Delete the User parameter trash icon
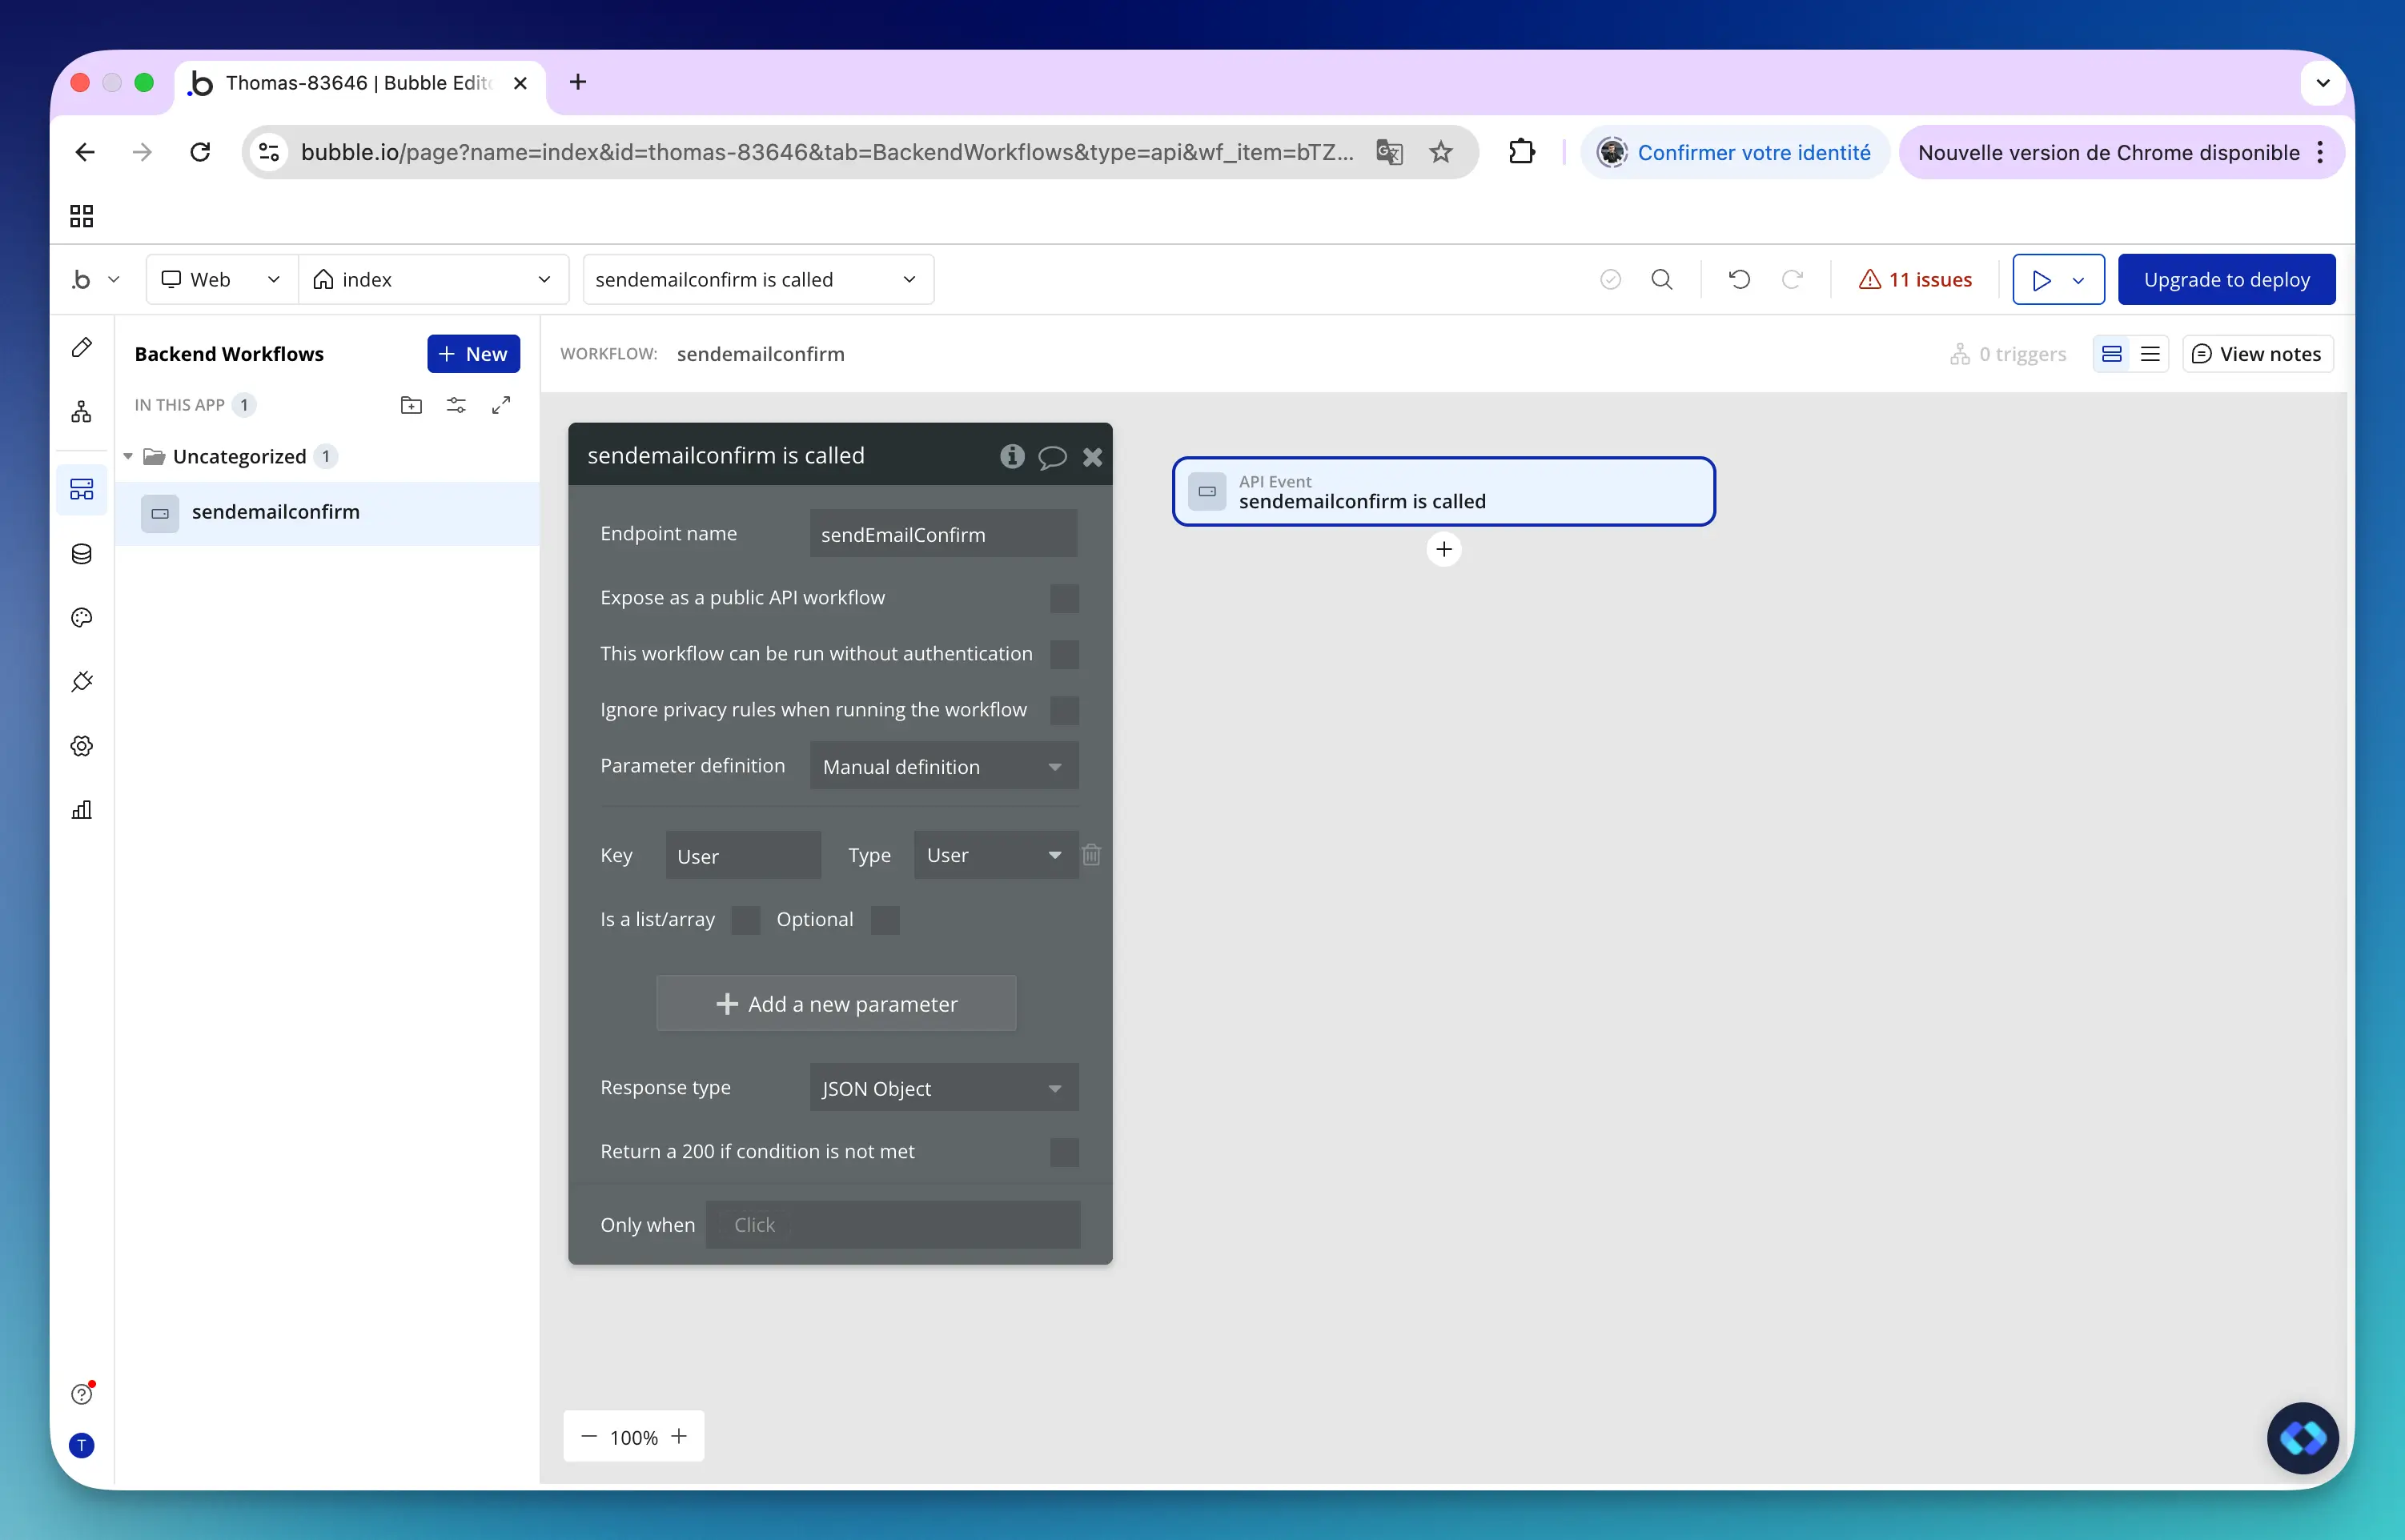2405x1540 pixels. point(1092,855)
